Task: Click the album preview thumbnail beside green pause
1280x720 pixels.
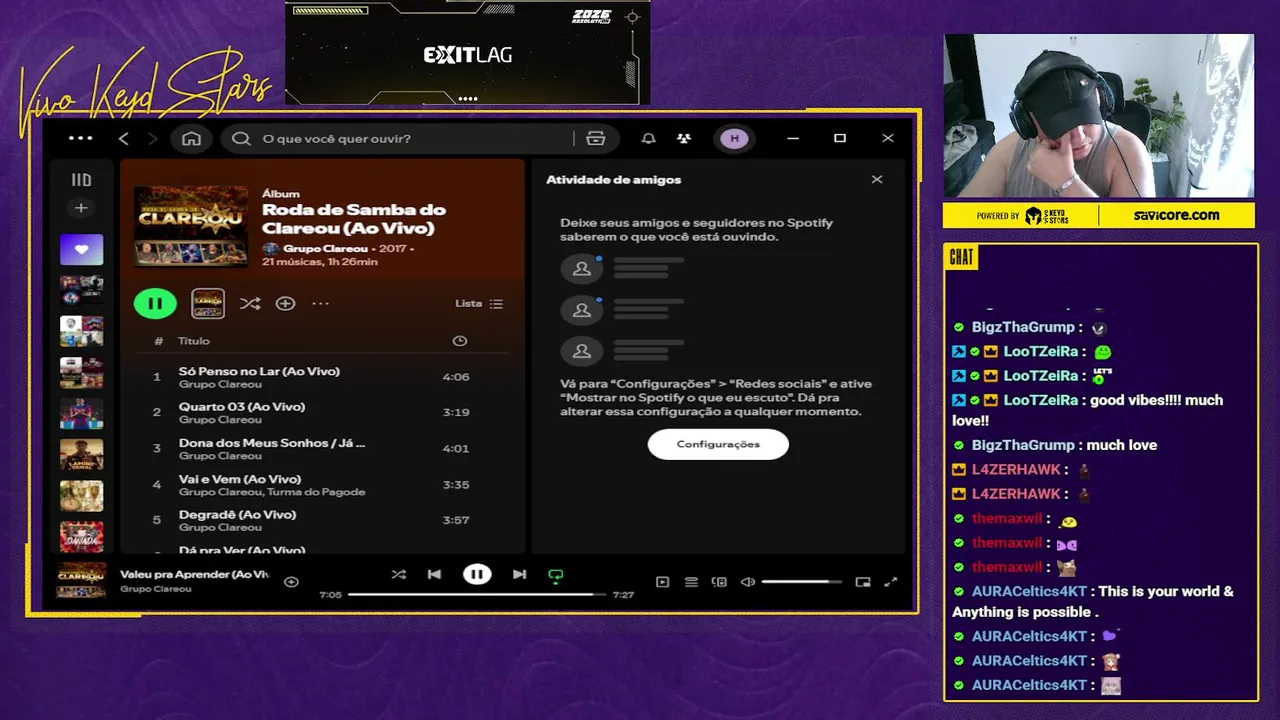Action: [x=208, y=303]
